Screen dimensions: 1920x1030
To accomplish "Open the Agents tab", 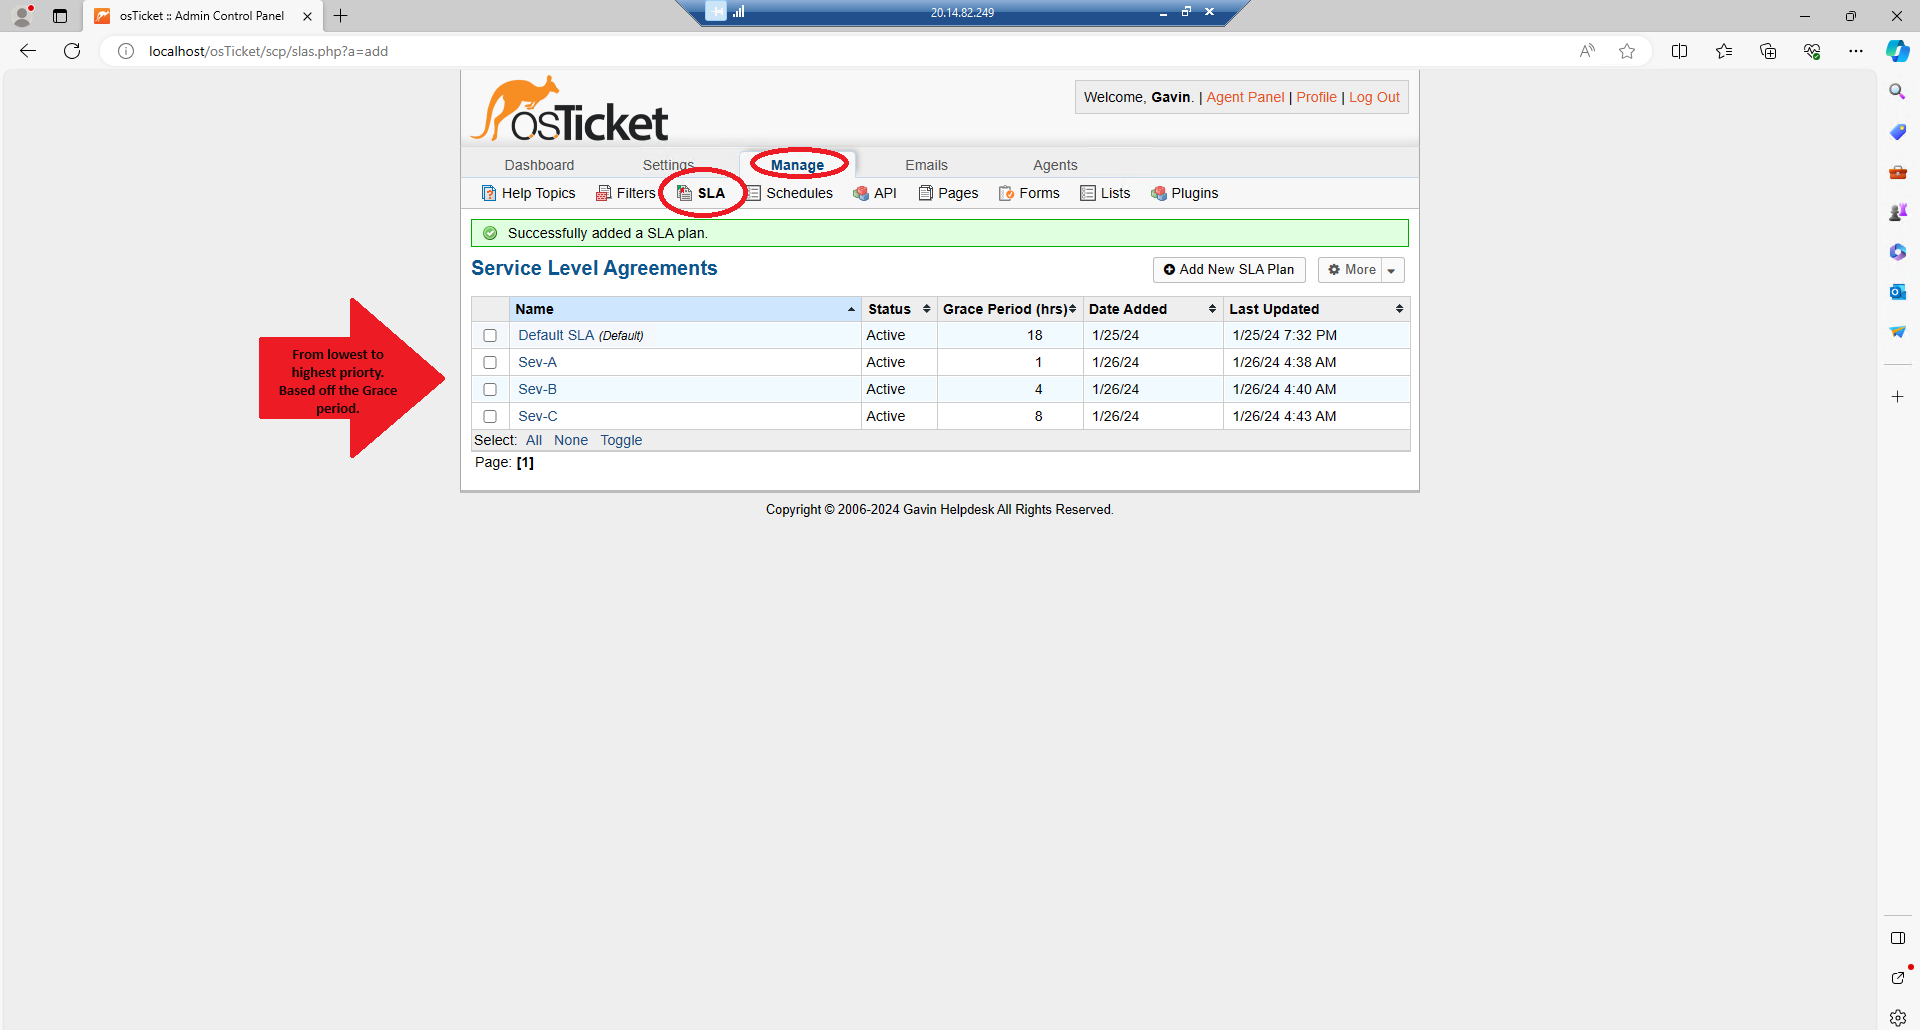I will [x=1055, y=165].
